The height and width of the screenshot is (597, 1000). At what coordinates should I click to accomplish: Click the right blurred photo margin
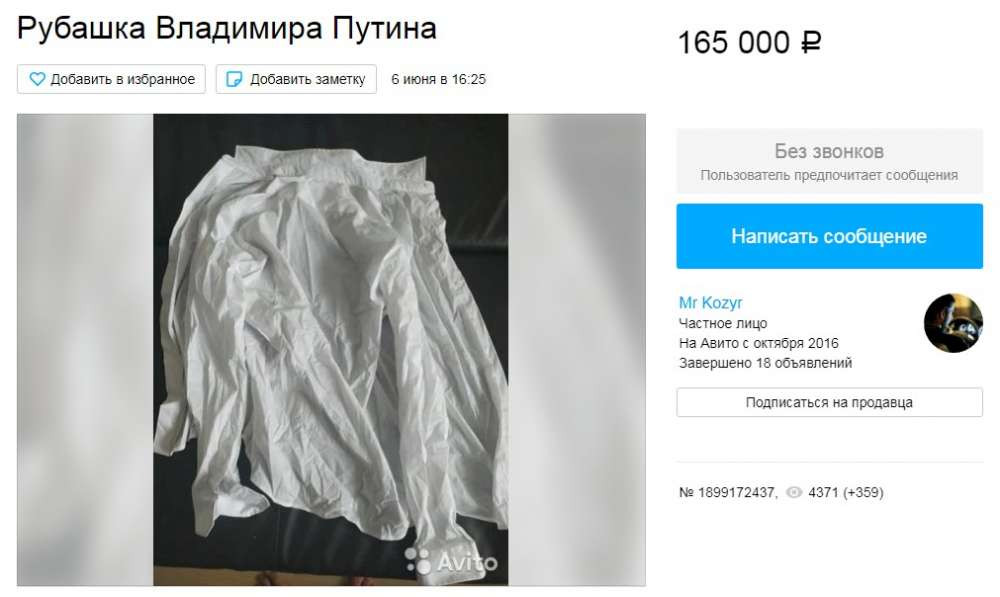[577, 350]
